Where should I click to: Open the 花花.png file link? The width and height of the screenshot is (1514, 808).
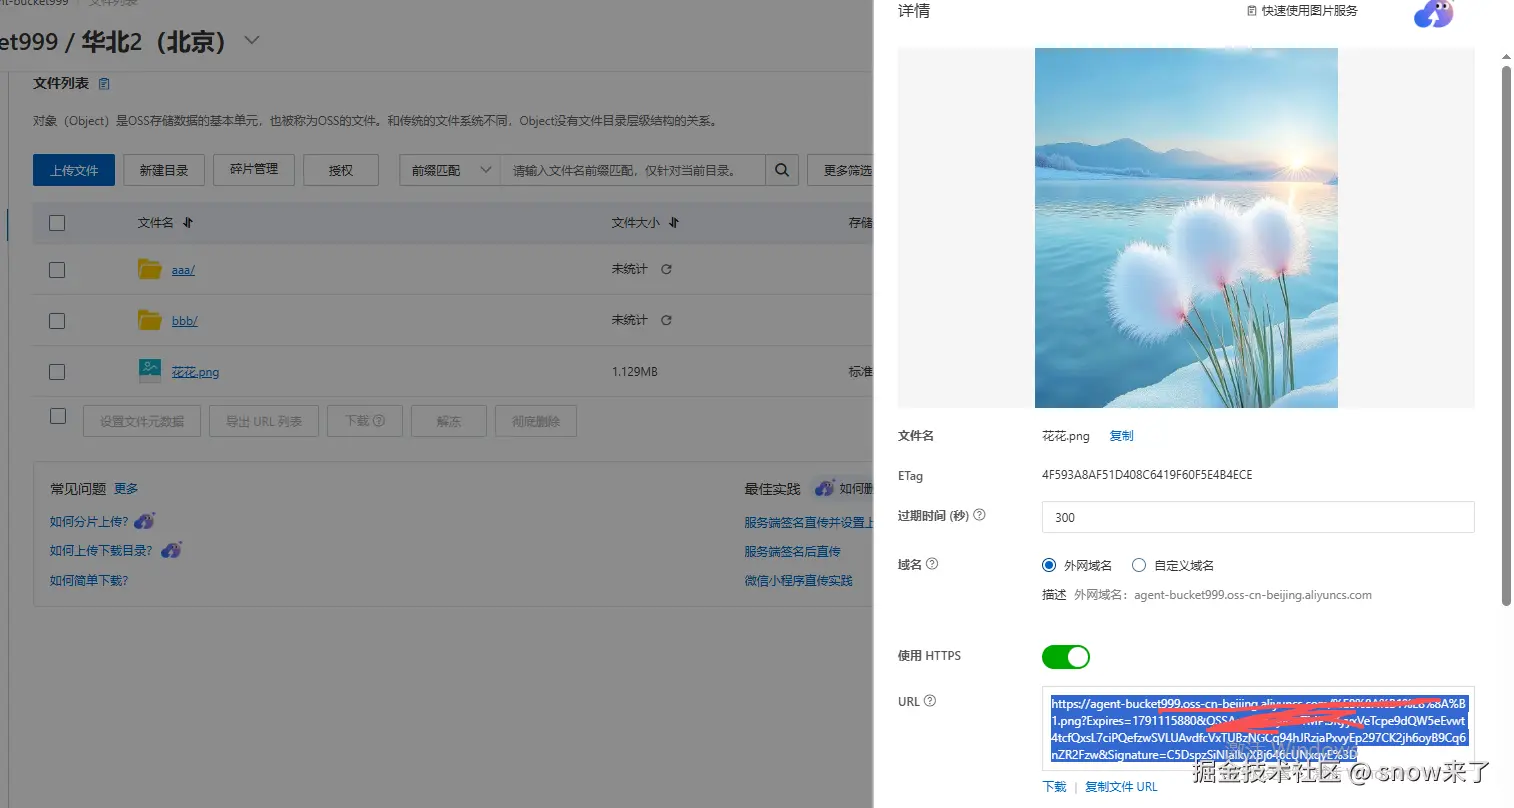pos(195,372)
